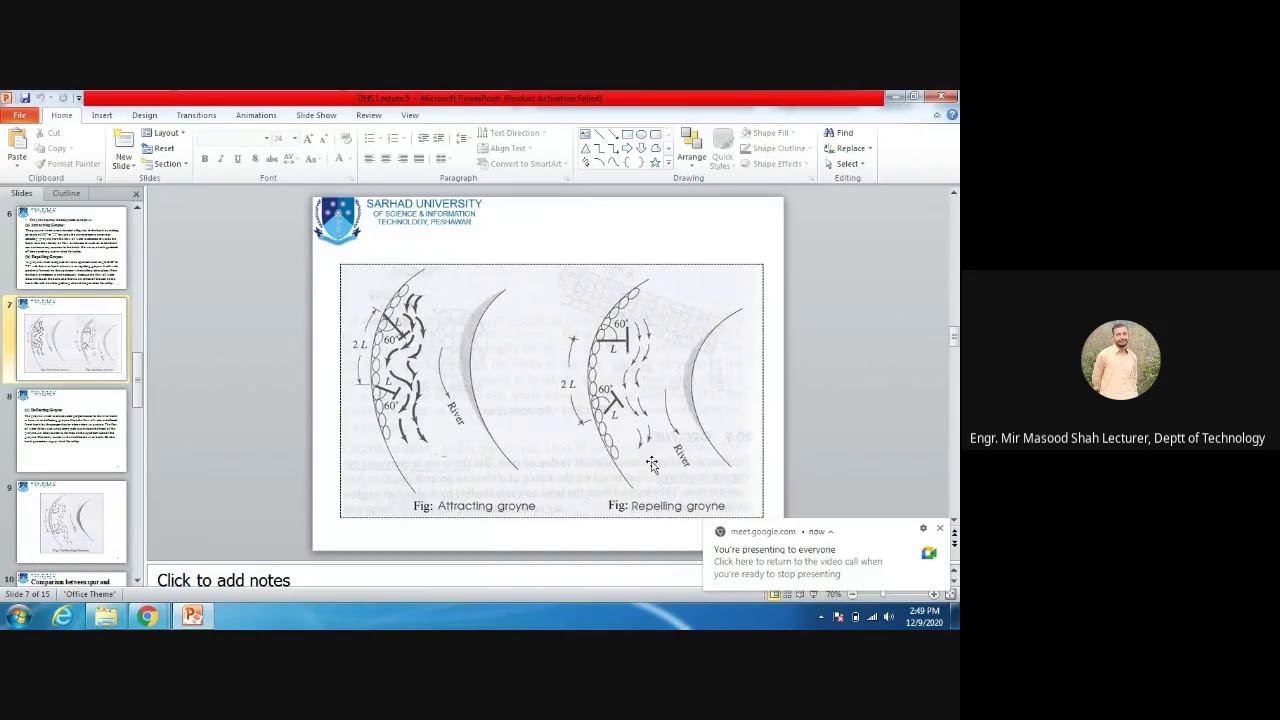Click Clear All Formatting icon
1280x720 pixels.
click(x=346, y=138)
